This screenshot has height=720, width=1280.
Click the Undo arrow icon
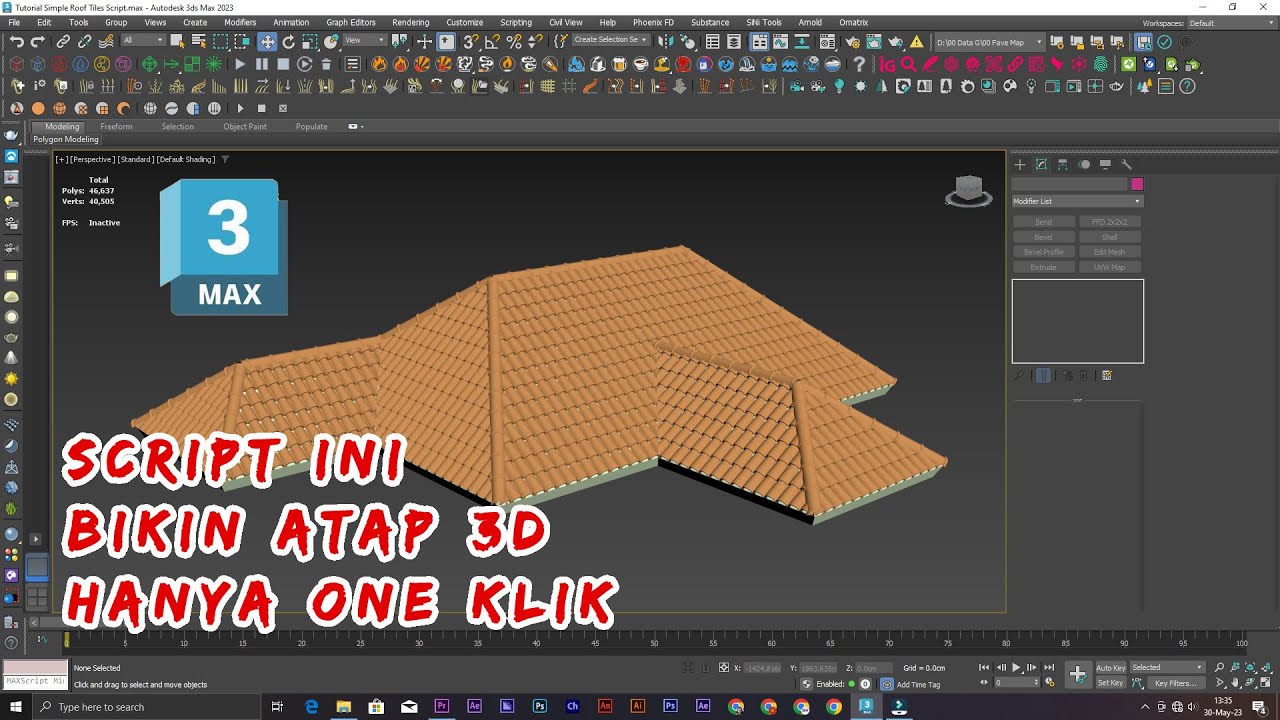(17, 42)
